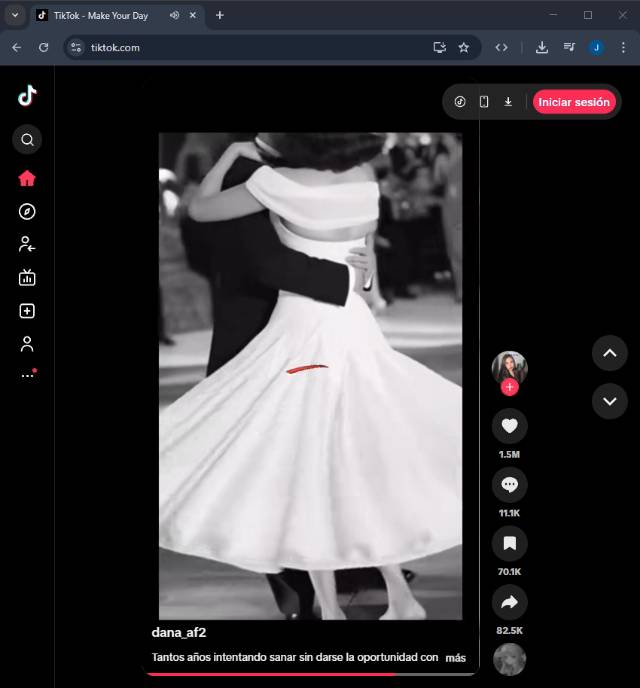This screenshot has width=640, height=688.
Task: Share the video using arrow icon
Action: [x=509, y=602]
